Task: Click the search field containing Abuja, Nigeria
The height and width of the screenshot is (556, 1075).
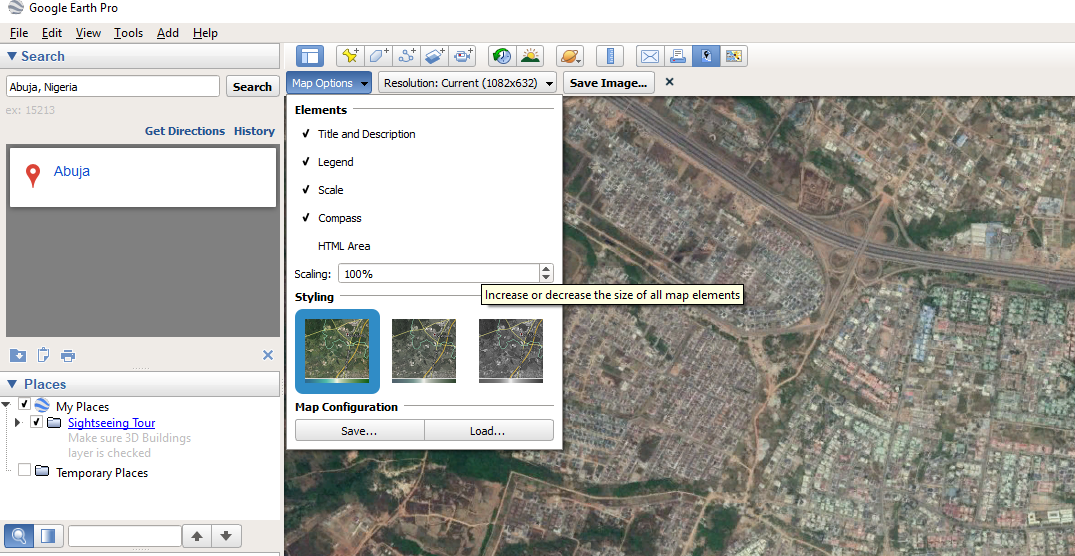Action: (112, 87)
